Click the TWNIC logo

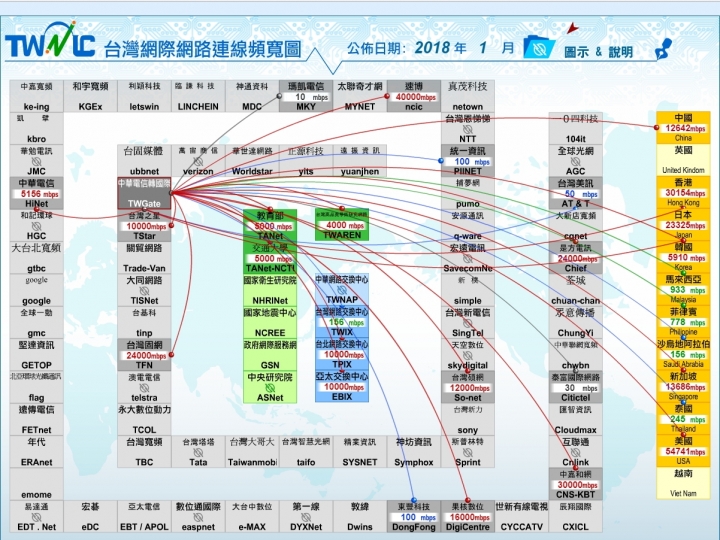(50, 40)
